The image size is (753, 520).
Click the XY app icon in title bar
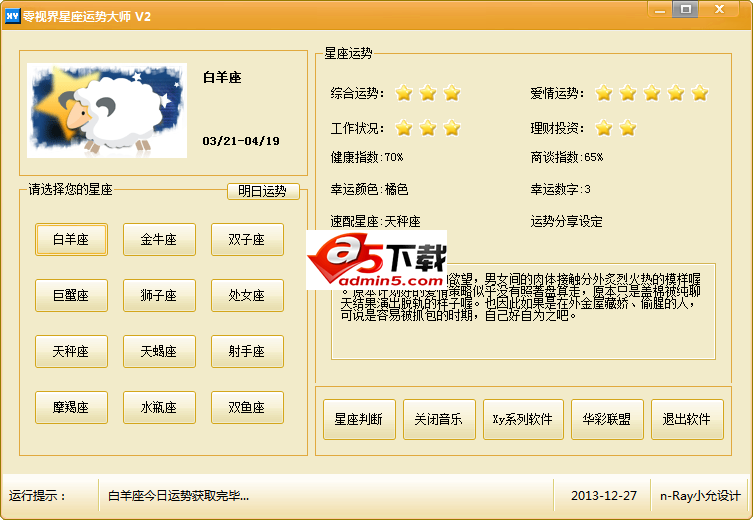click(x=12, y=16)
